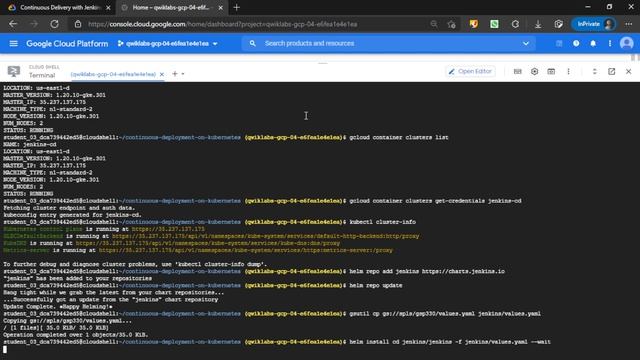Click the 'helm repo update' command text
The image size is (640, 360).
(376, 286)
